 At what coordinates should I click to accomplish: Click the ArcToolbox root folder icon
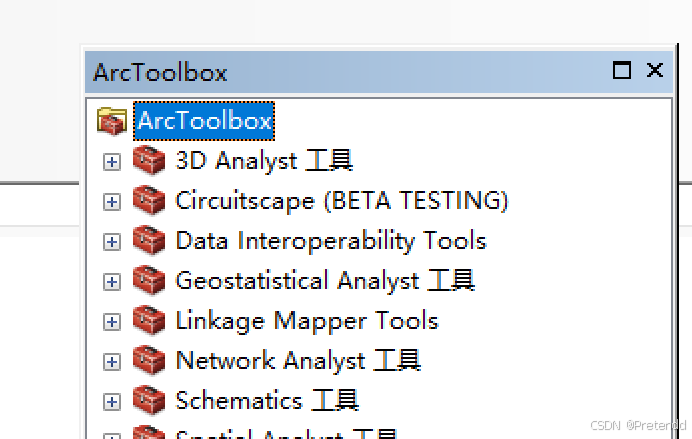click(x=112, y=121)
